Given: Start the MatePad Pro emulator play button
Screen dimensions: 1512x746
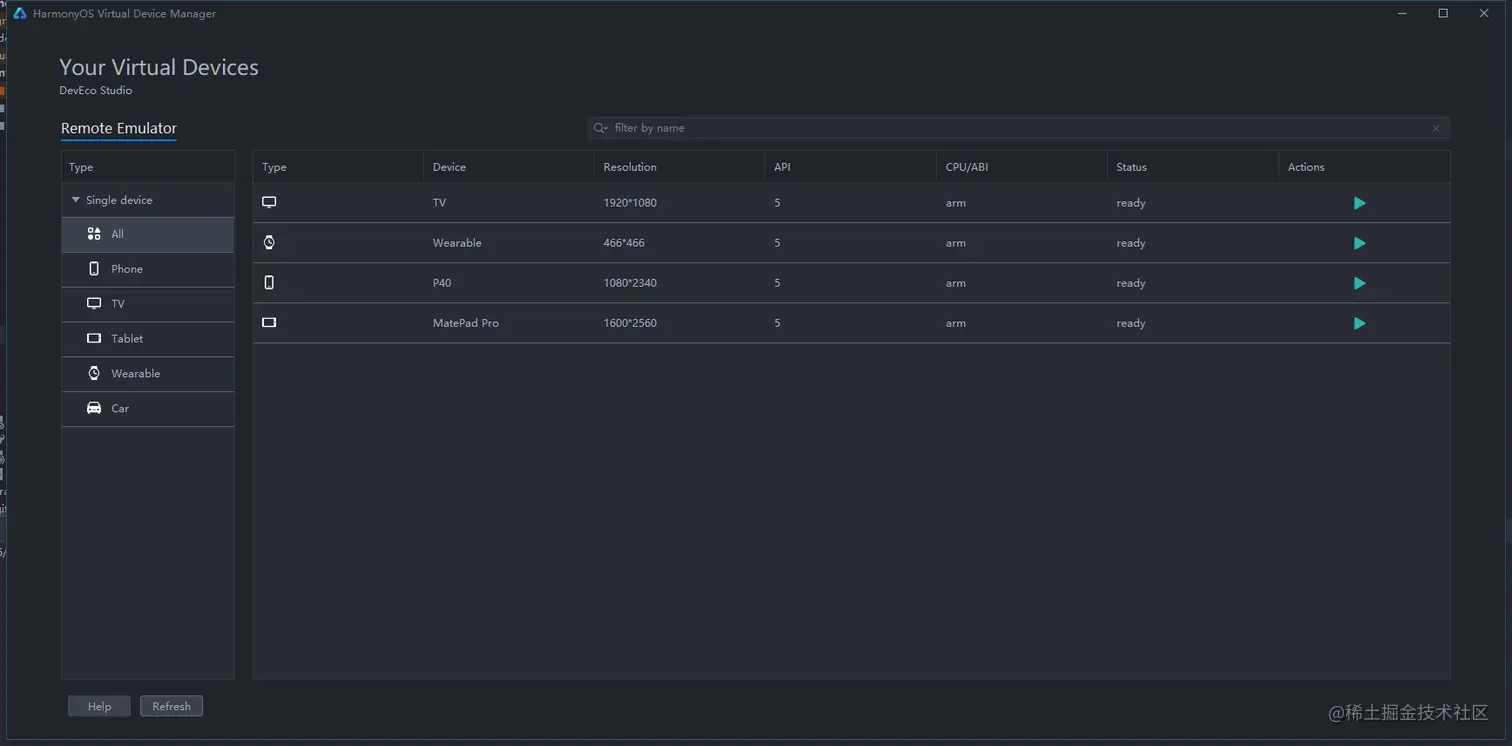Looking at the screenshot, I should pos(1359,323).
